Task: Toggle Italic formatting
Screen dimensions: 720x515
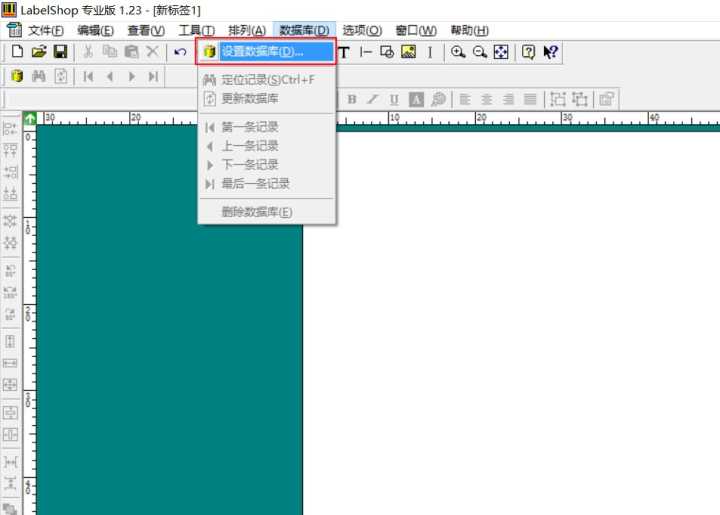Action: [x=373, y=99]
